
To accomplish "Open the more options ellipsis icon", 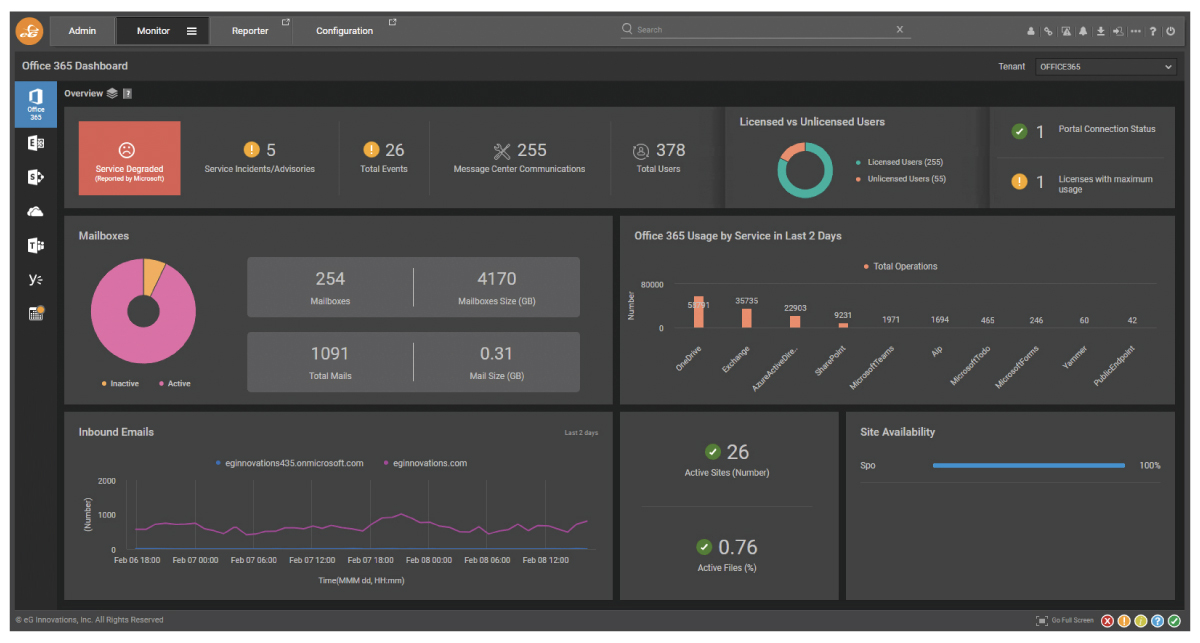I will [1136, 31].
